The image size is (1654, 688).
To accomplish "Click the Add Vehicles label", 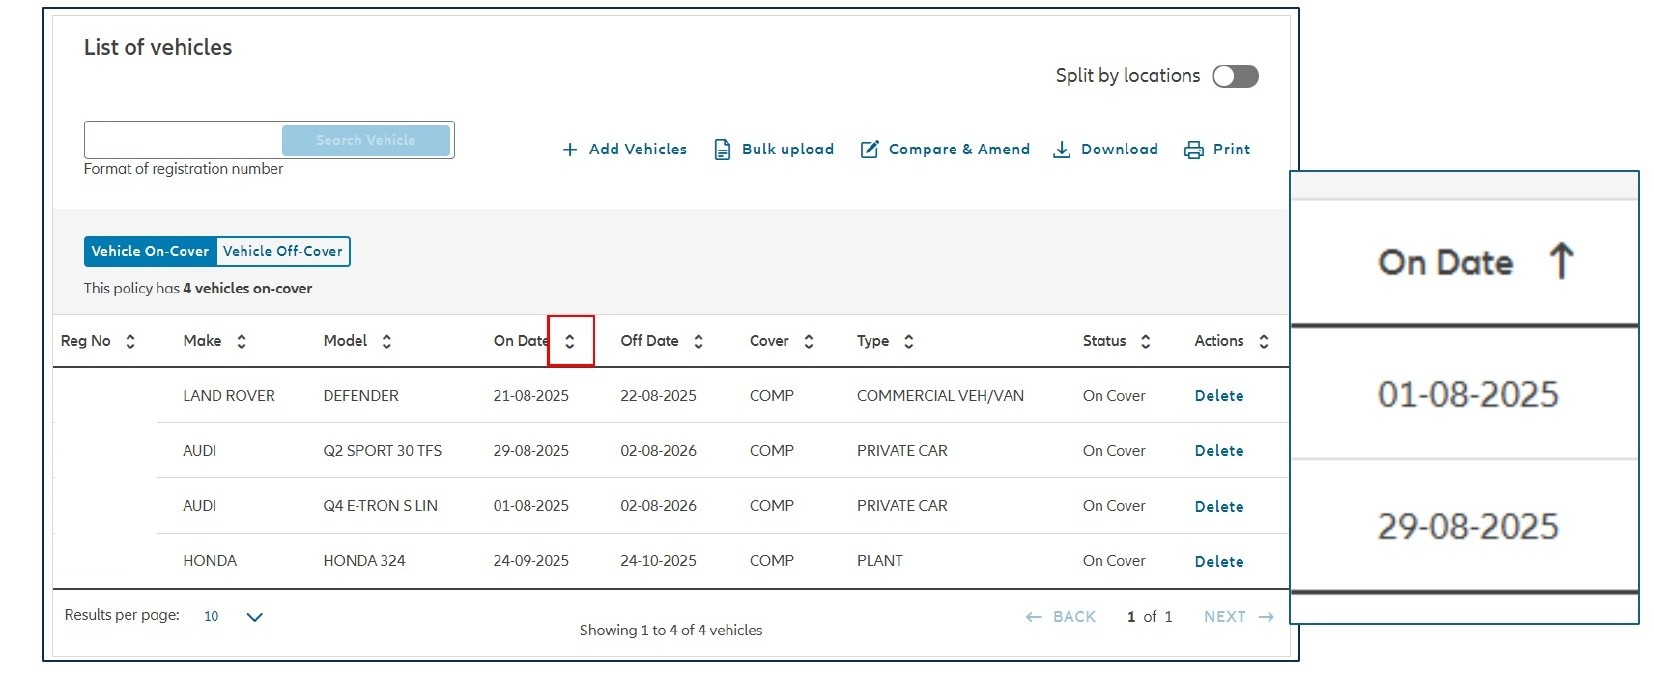I will (638, 150).
